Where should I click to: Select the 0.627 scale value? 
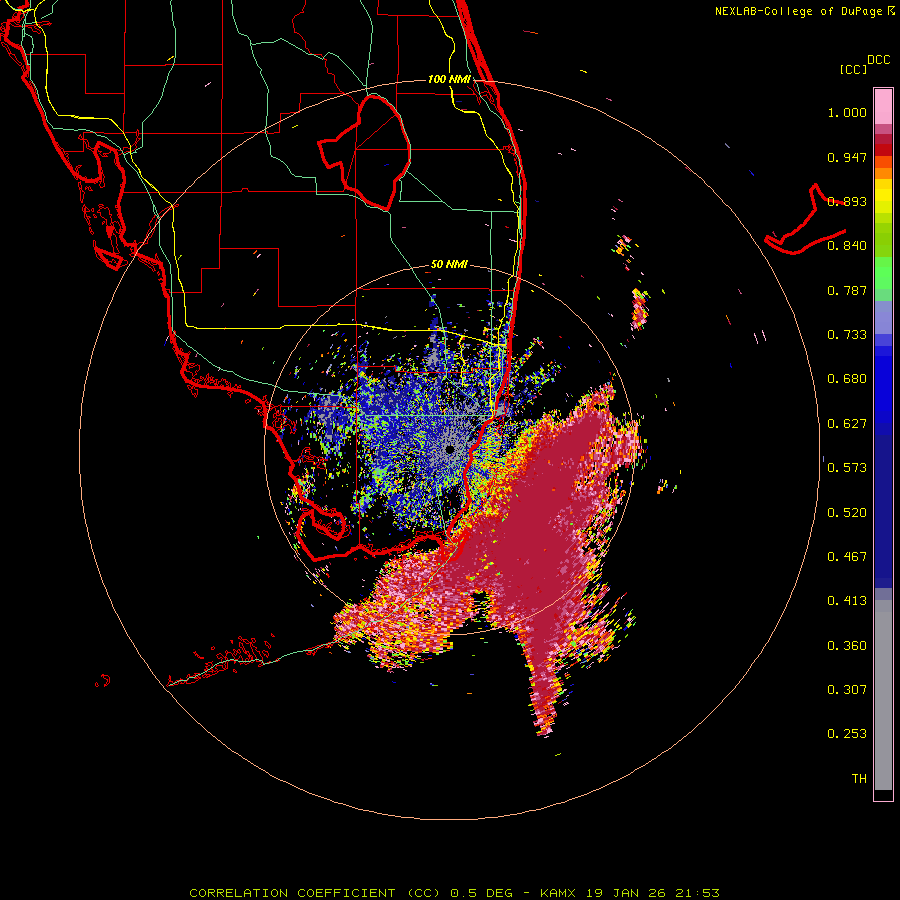tap(847, 424)
